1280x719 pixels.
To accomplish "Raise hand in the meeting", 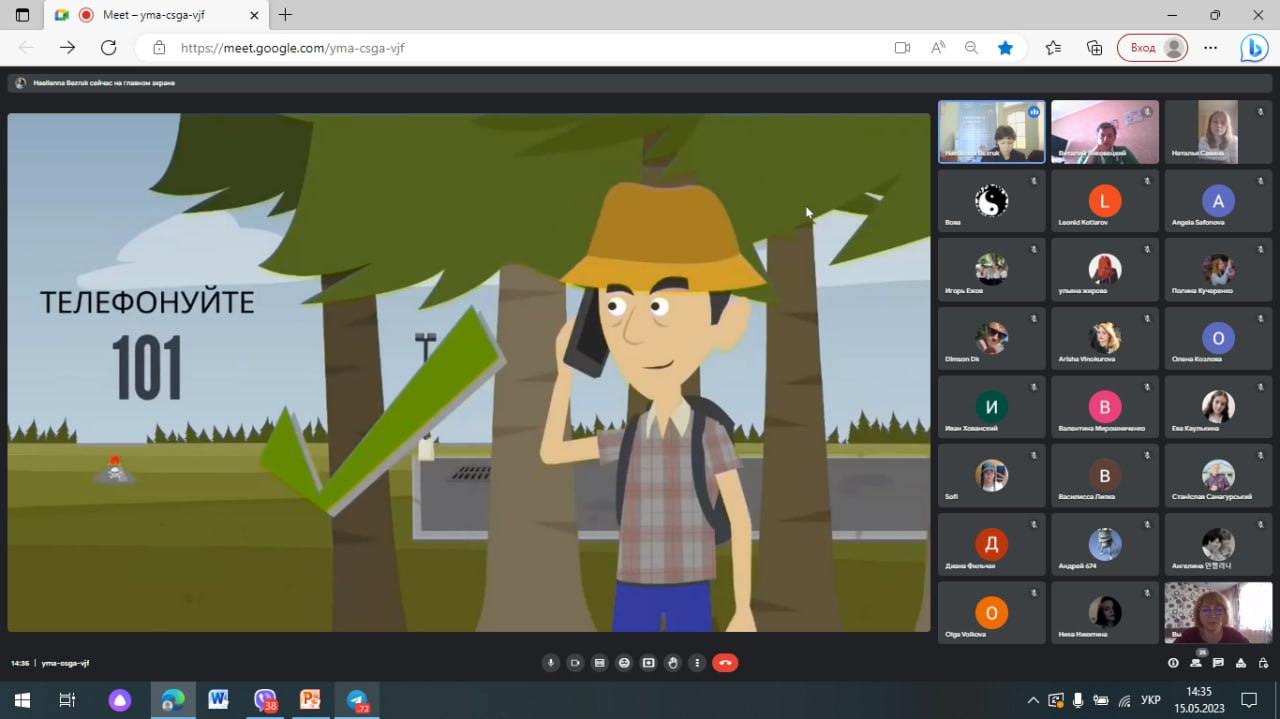I will pos(673,663).
